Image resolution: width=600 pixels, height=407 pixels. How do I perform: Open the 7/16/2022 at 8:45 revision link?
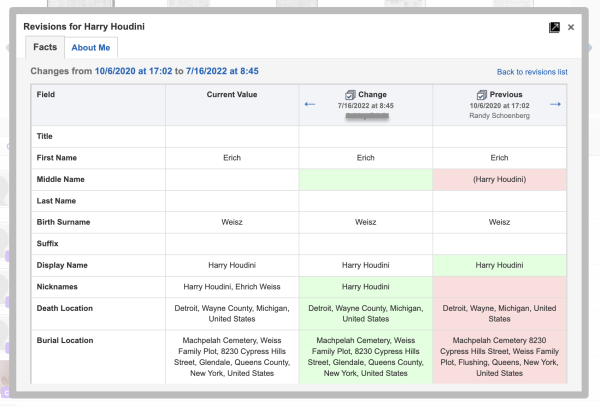[x=222, y=71]
